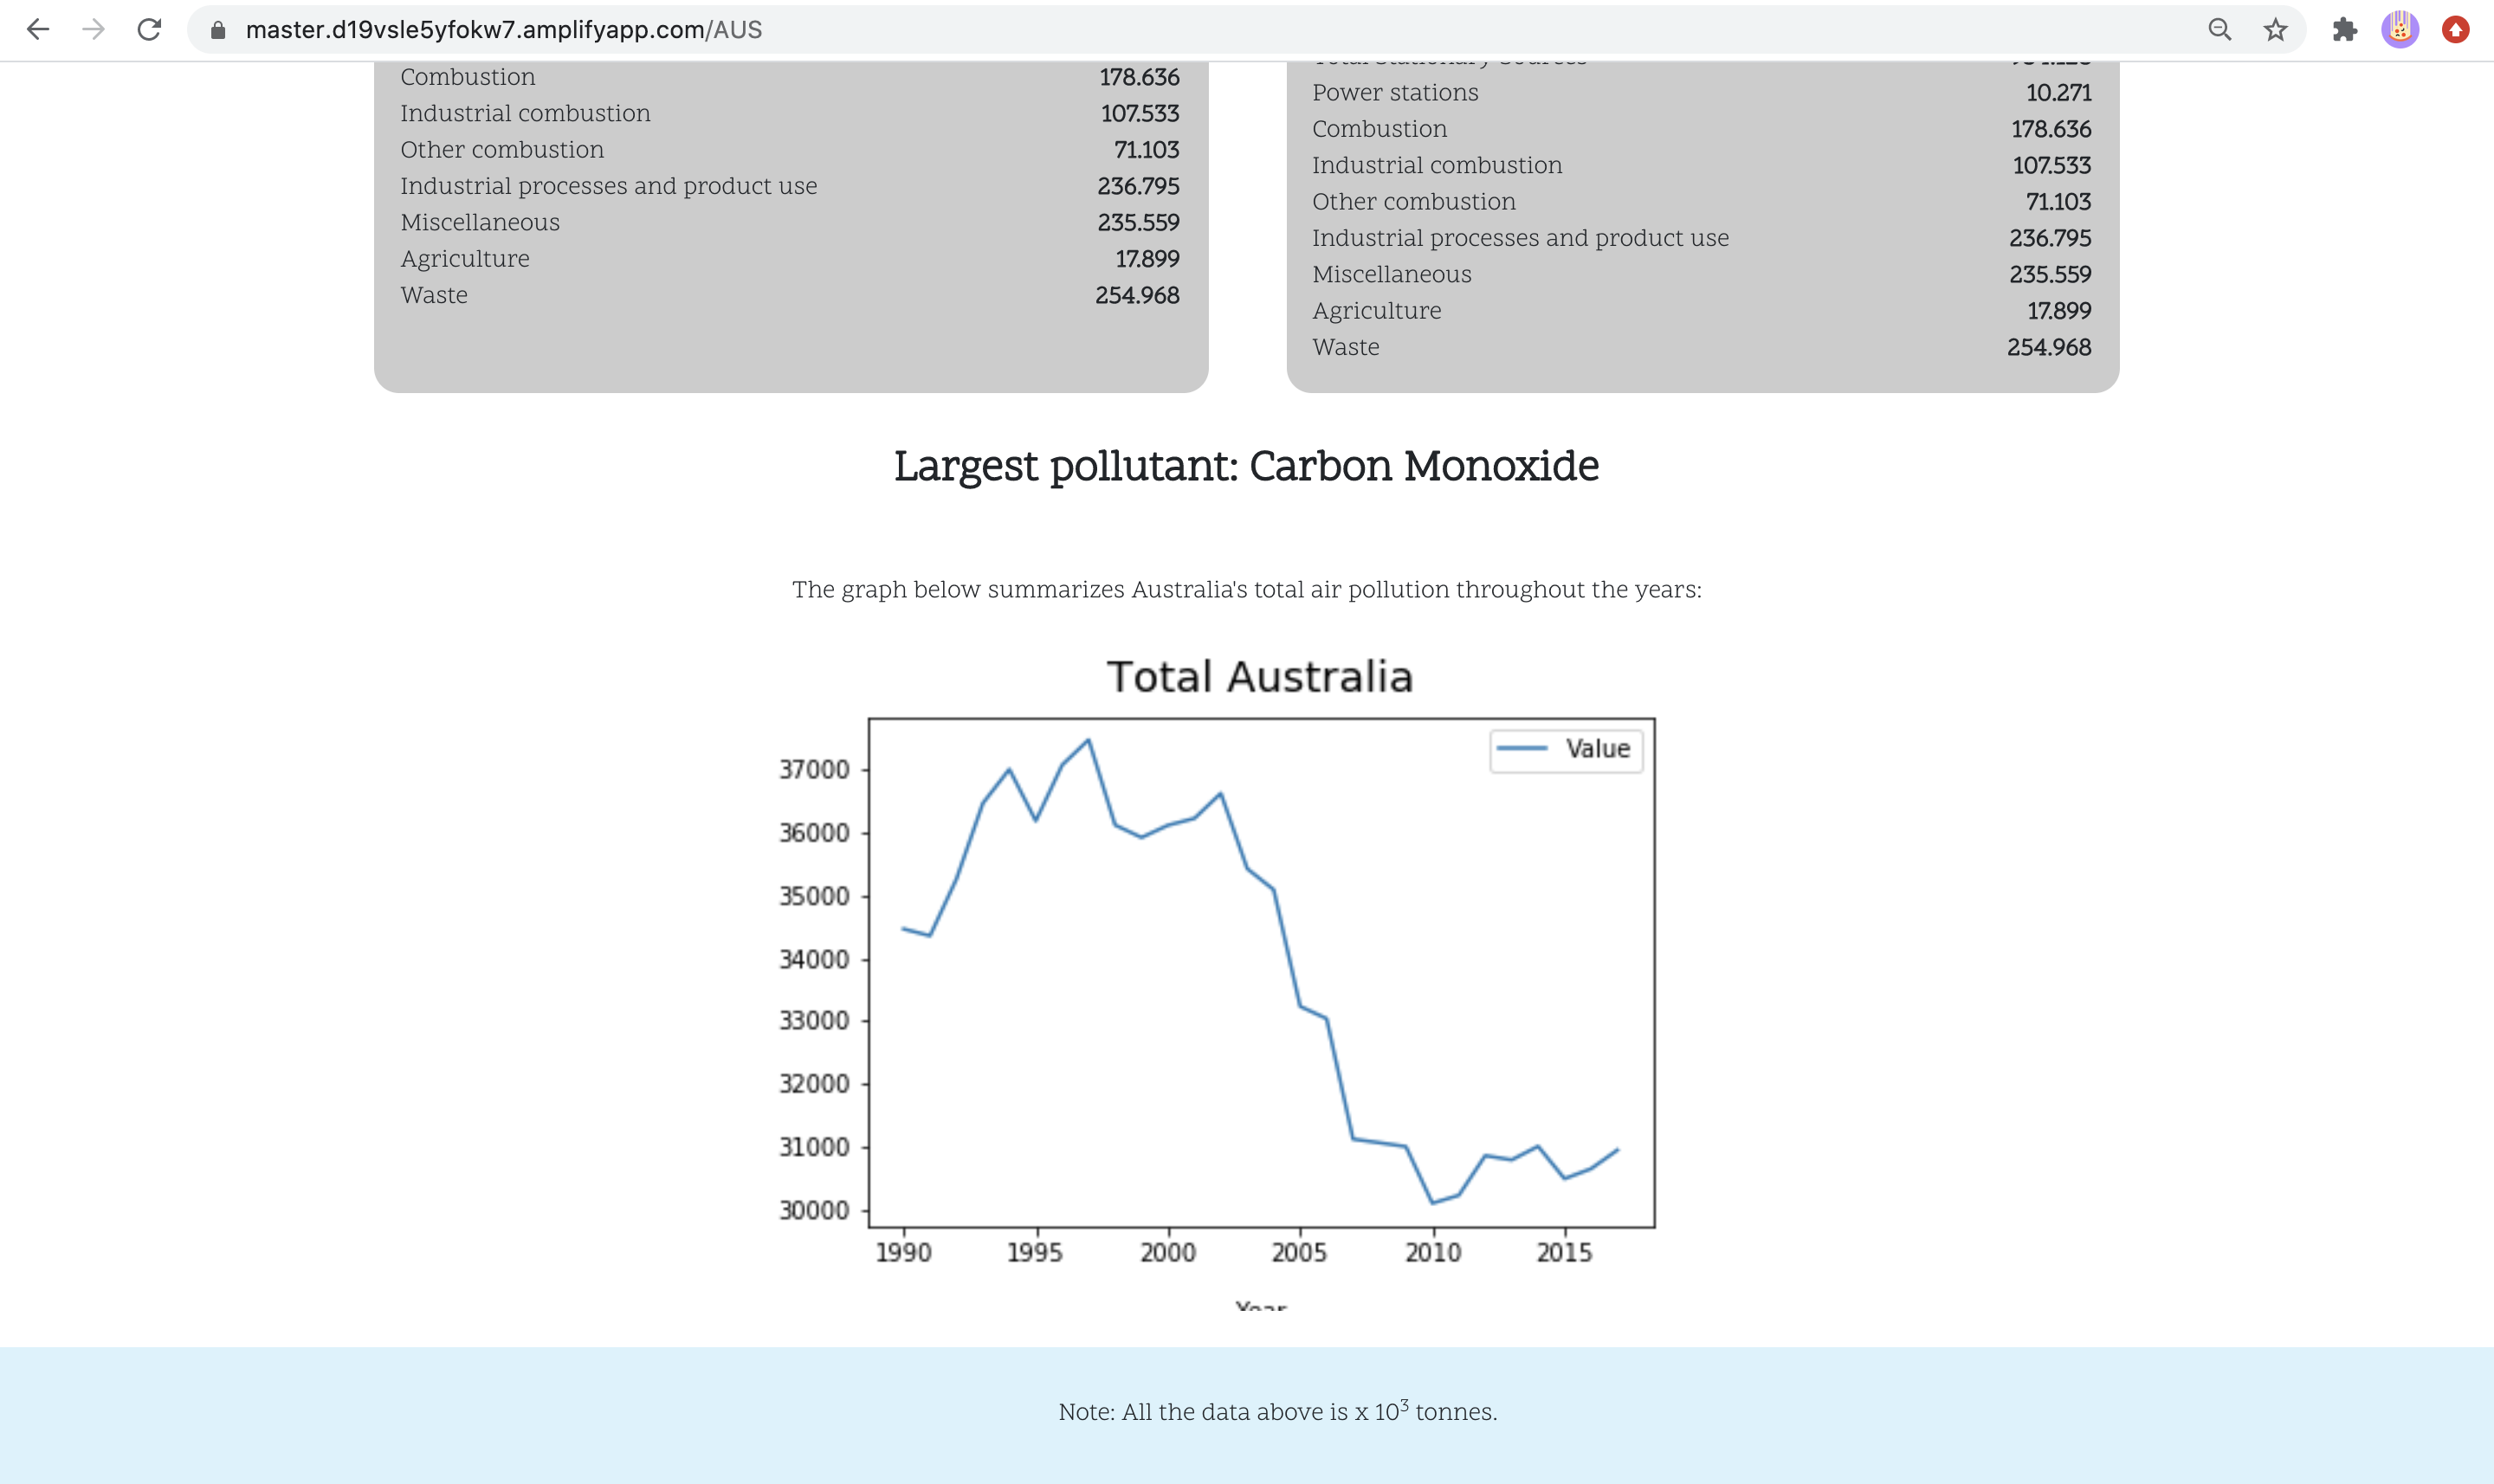Click the Total Australia chart title
This screenshot has width=2494, height=1484.
1259,677
